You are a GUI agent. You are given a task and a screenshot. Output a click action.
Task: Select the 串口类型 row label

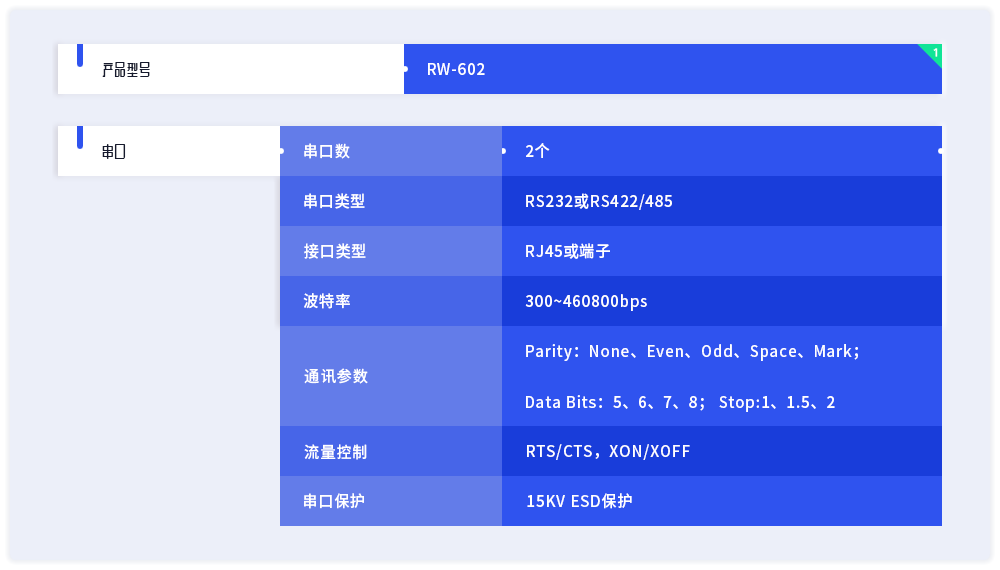tap(334, 201)
